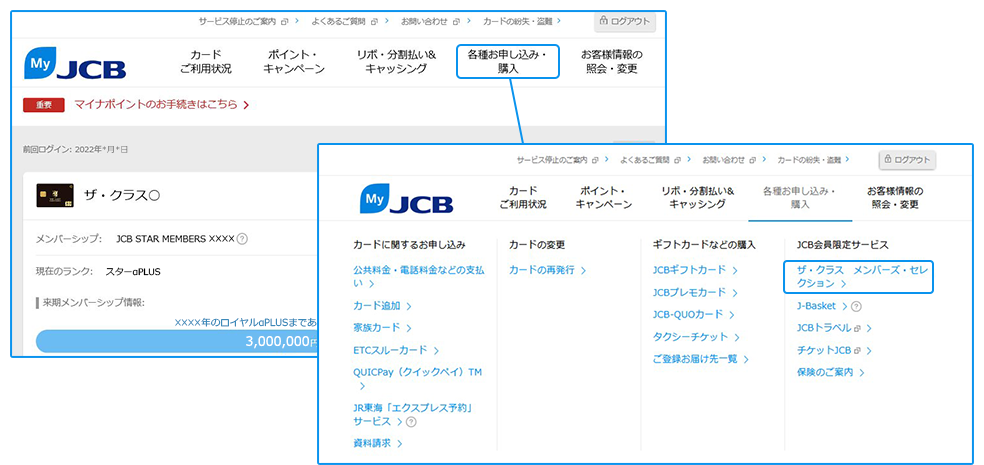984x465 pixels.
Task: Open the 資料請求 link
Action: (x=377, y=444)
